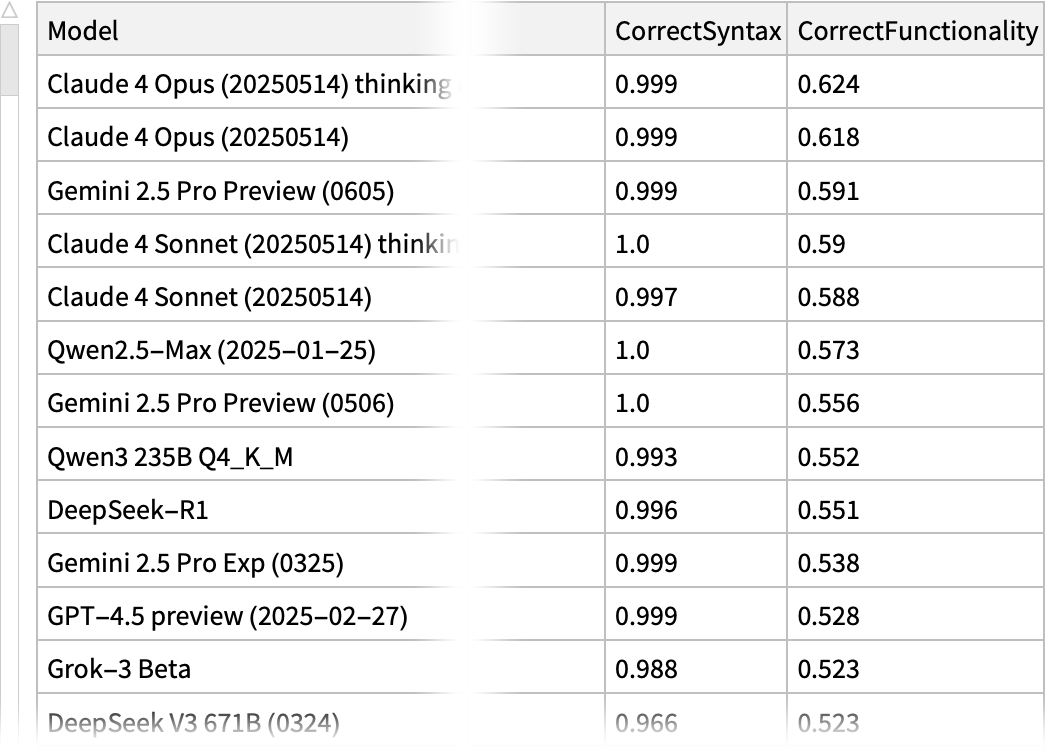Sort by the CorrectSyntax column header

697,31
